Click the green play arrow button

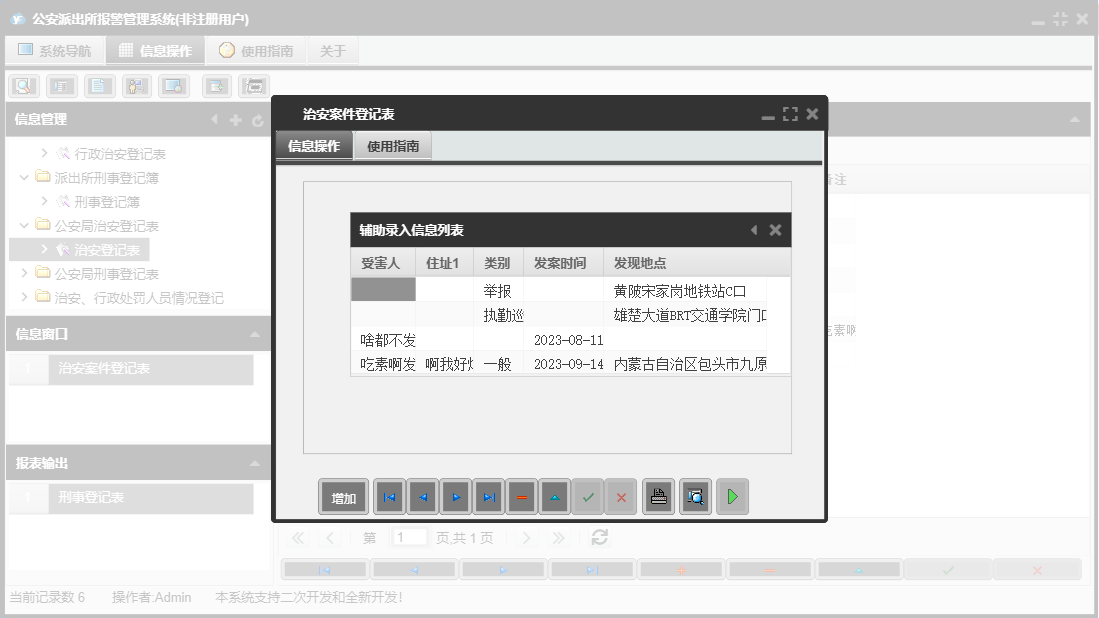[x=732, y=497]
